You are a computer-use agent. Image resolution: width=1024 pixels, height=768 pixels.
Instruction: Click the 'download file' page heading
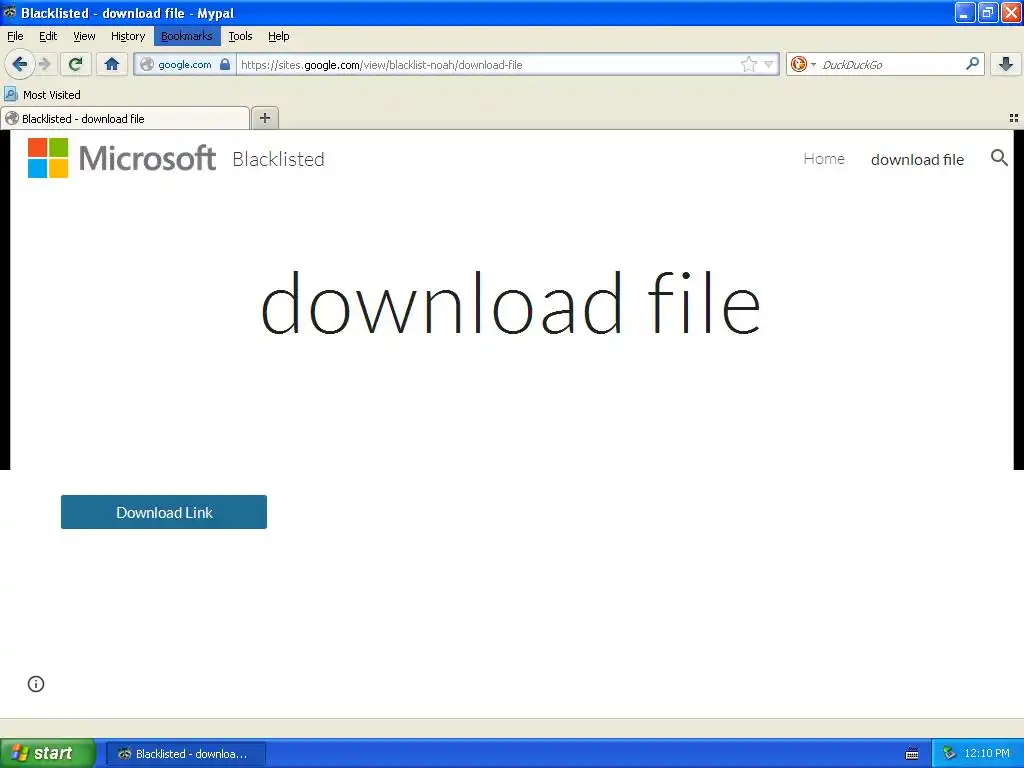pyautogui.click(x=510, y=304)
